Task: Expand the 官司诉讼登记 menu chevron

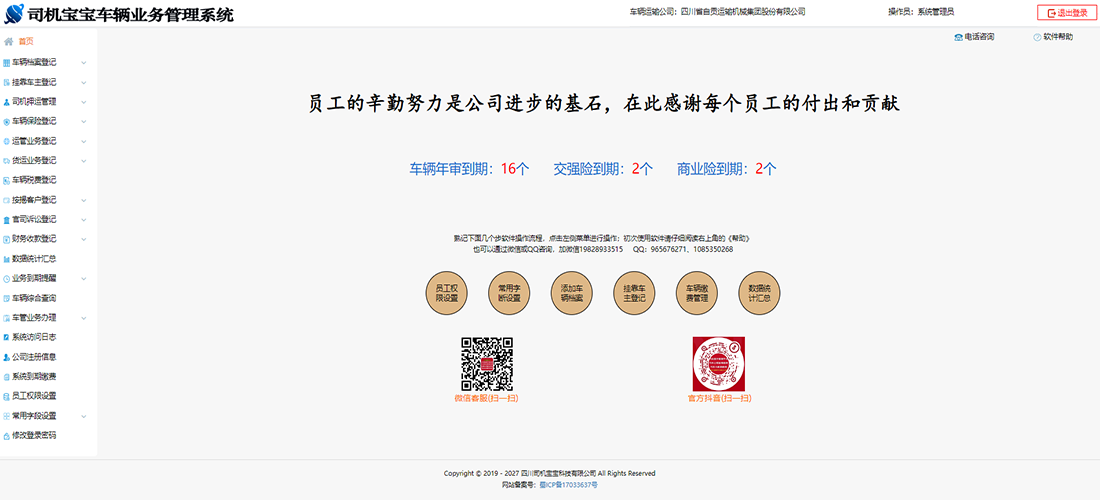Action: click(x=83, y=219)
